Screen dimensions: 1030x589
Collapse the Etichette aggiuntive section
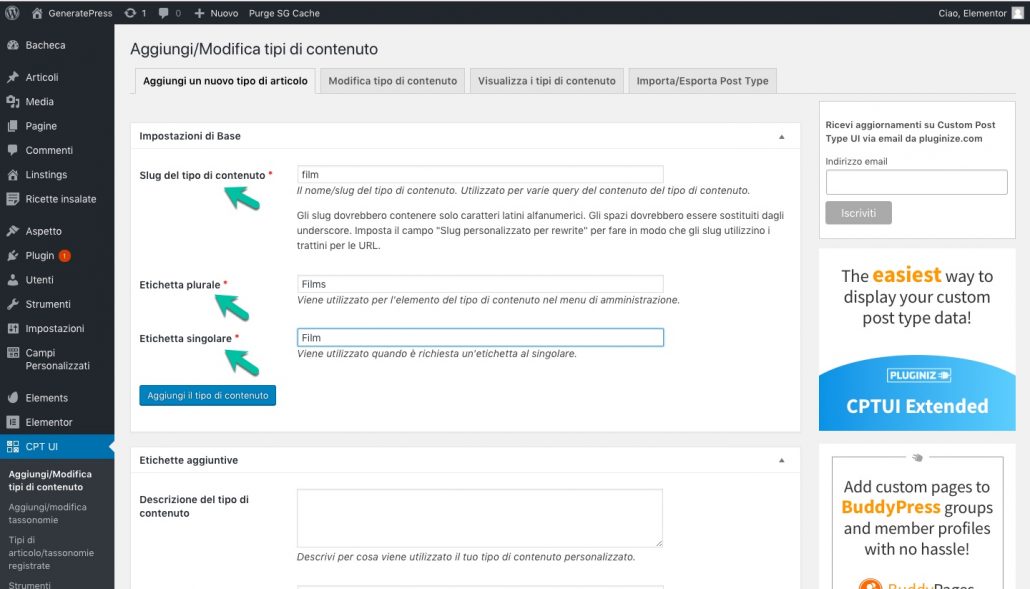[782, 460]
